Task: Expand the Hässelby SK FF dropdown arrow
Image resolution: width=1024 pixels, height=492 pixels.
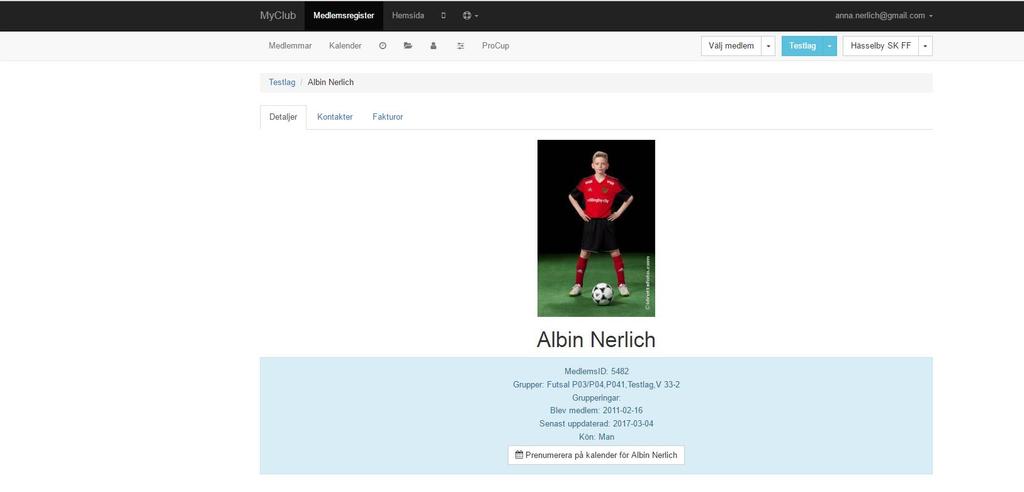Action: 925,46
